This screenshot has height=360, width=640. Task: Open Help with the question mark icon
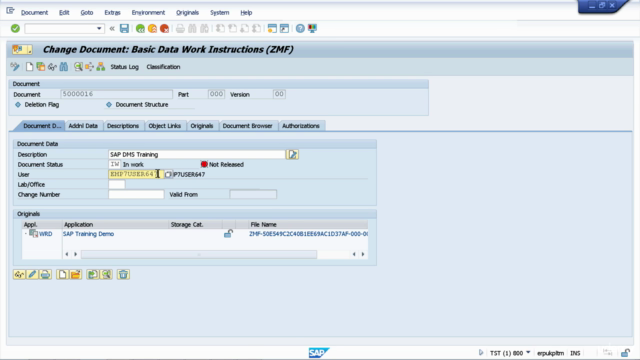(x=300, y=28)
